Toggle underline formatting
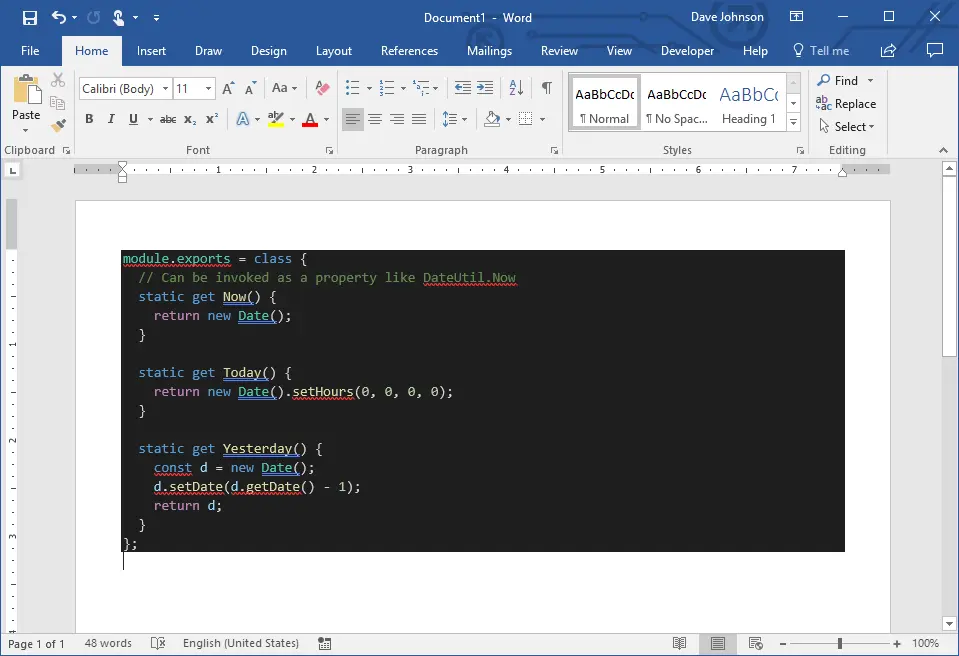 point(133,119)
